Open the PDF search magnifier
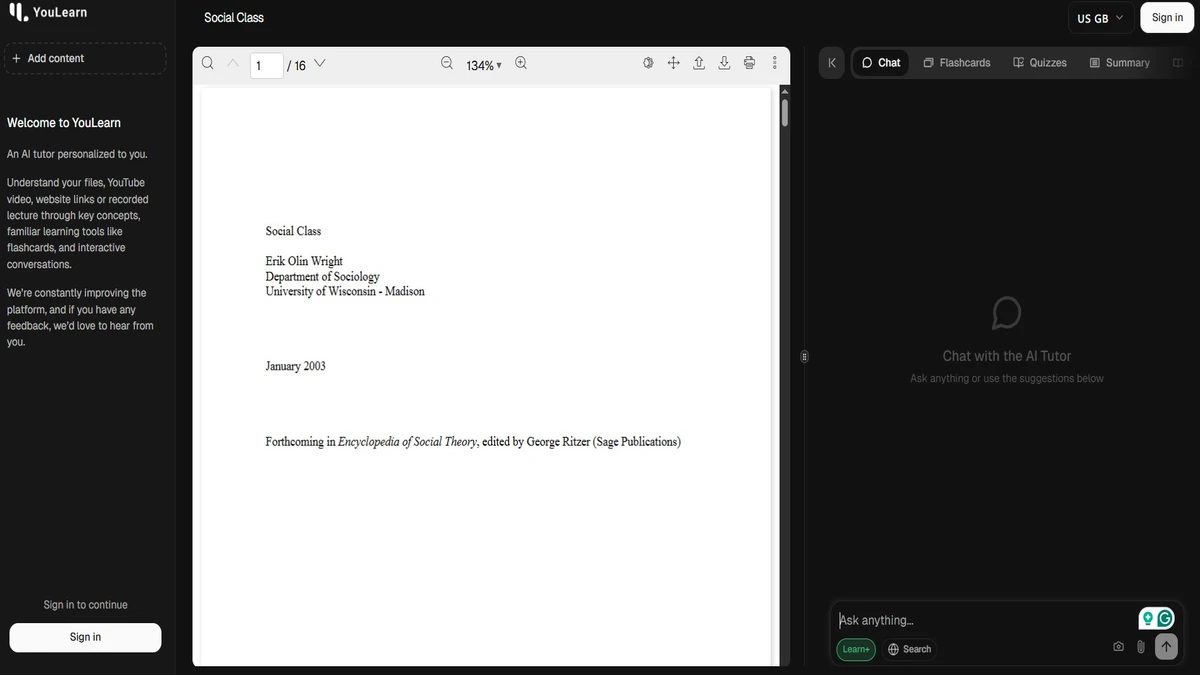This screenshot has width=1200, height=675. (x=208, y=63)
